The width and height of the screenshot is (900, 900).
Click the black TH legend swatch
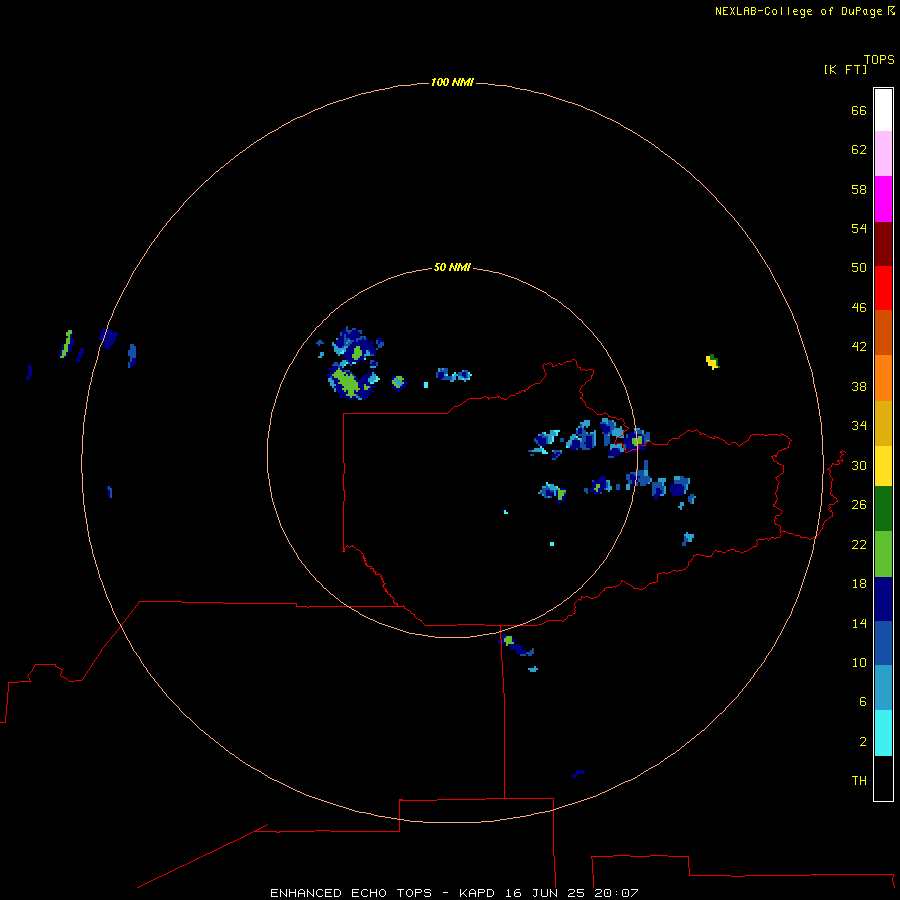click(883, 778)
